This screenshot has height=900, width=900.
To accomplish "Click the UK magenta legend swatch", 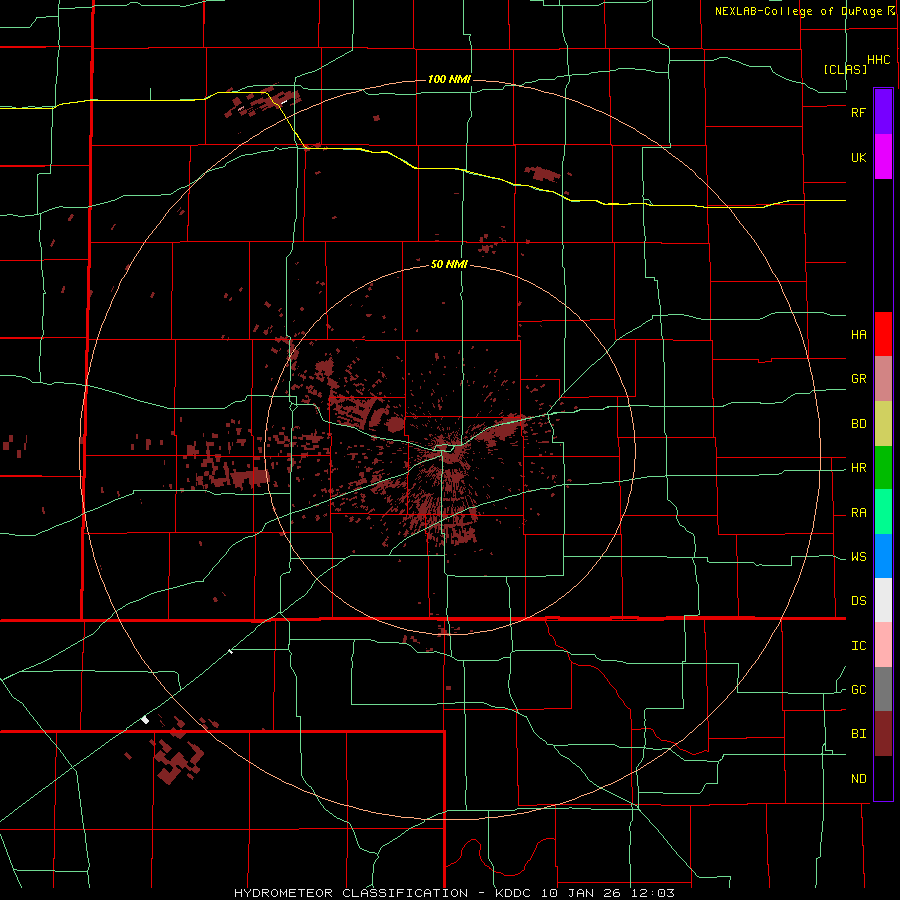I will 883,157.
